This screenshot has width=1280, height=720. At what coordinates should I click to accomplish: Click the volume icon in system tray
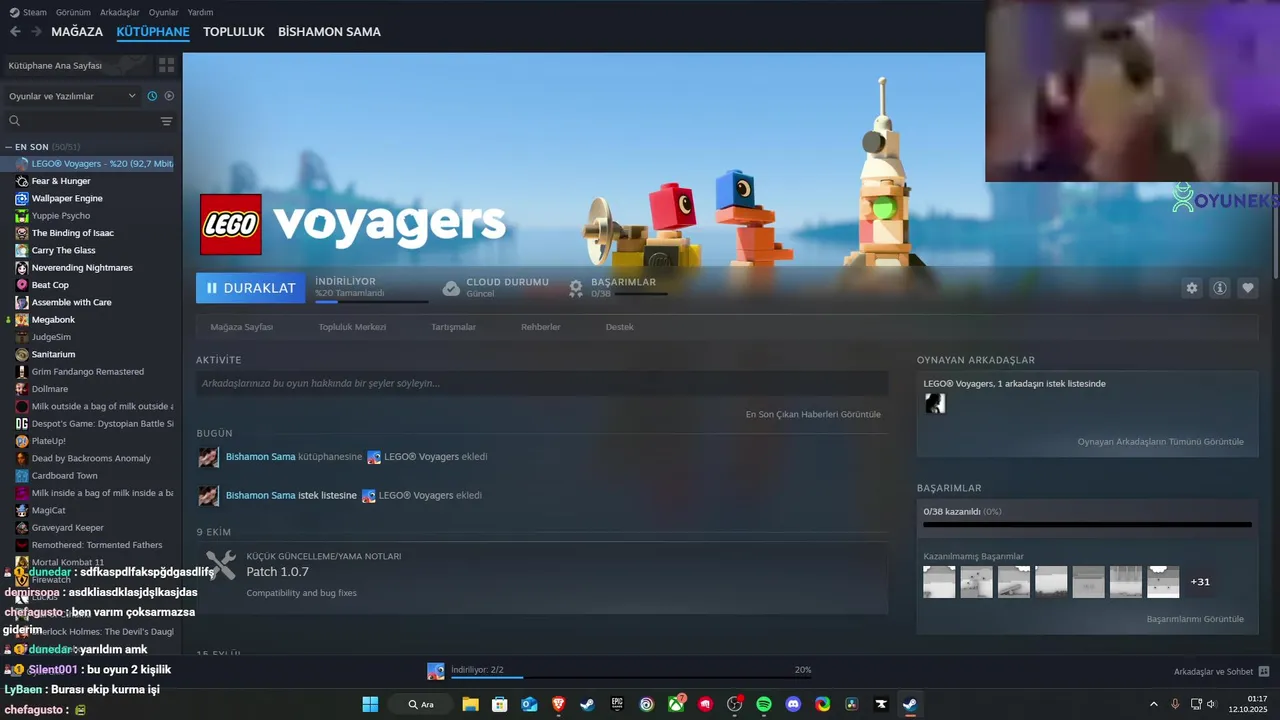[1211, 704]
